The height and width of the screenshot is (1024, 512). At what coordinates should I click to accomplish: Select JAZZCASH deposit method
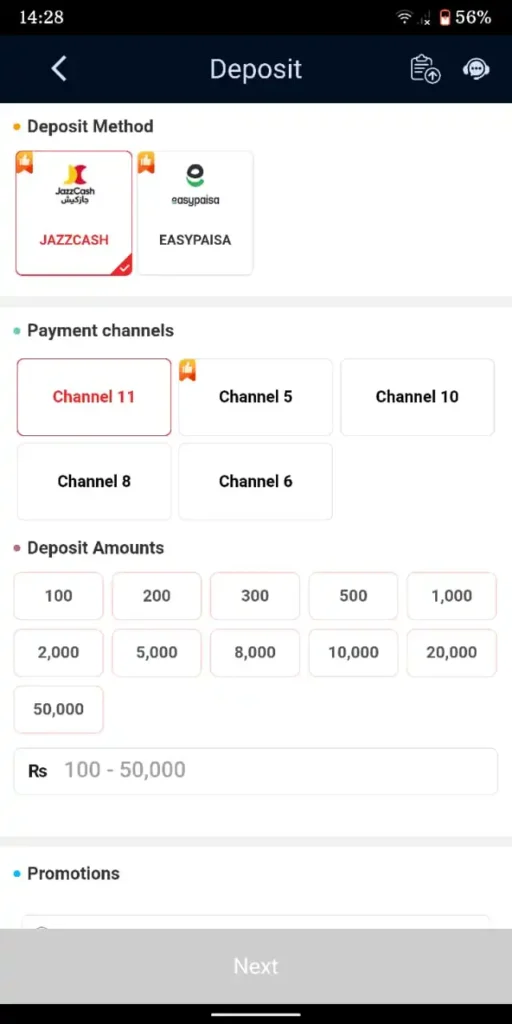click(x=74, y=213)
